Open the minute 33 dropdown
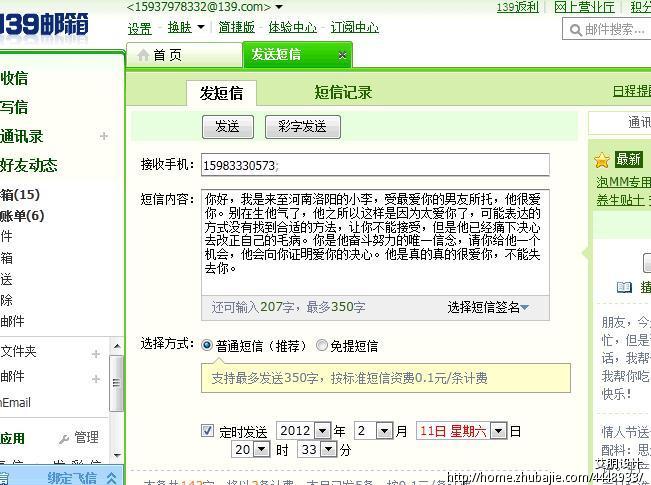Image resolution: width=651 pixels, height=485 pixels. [x=328, y=450]
